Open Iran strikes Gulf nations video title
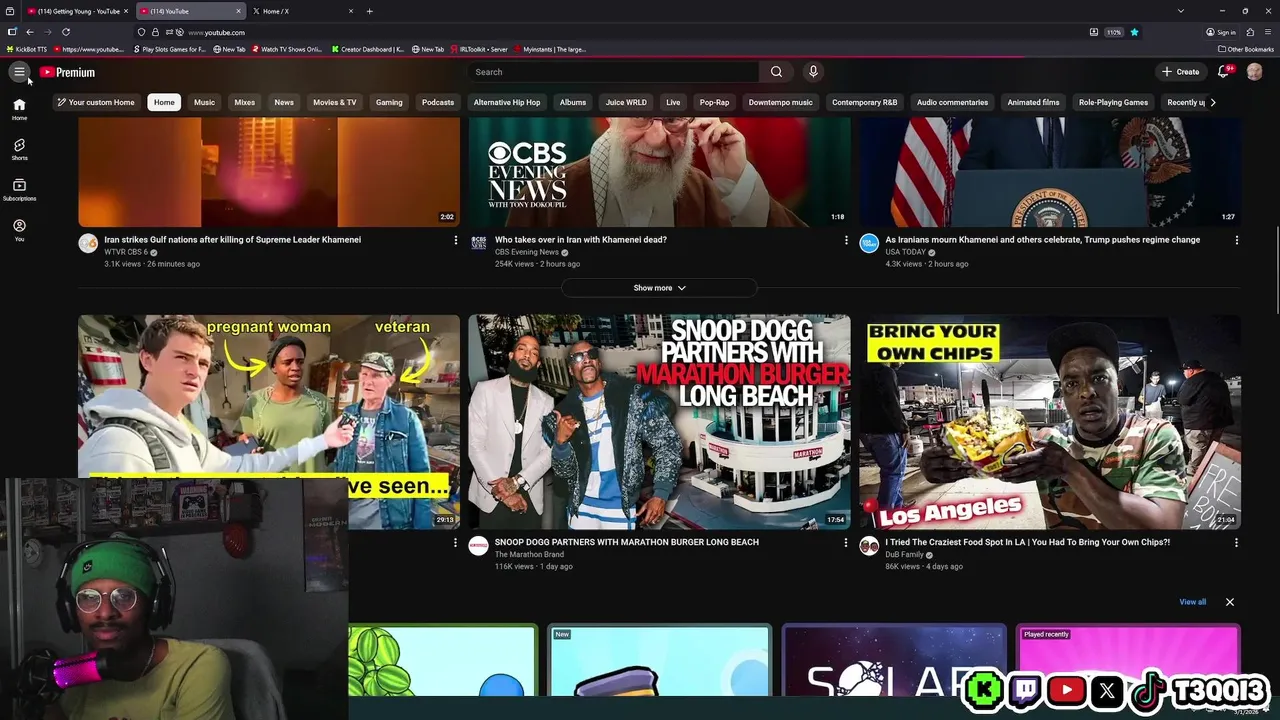This screenshot has width=1280, height=720. pos(233,240)
